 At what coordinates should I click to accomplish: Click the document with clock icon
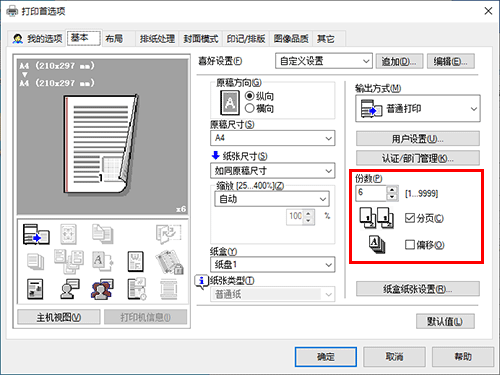(137, 289)
